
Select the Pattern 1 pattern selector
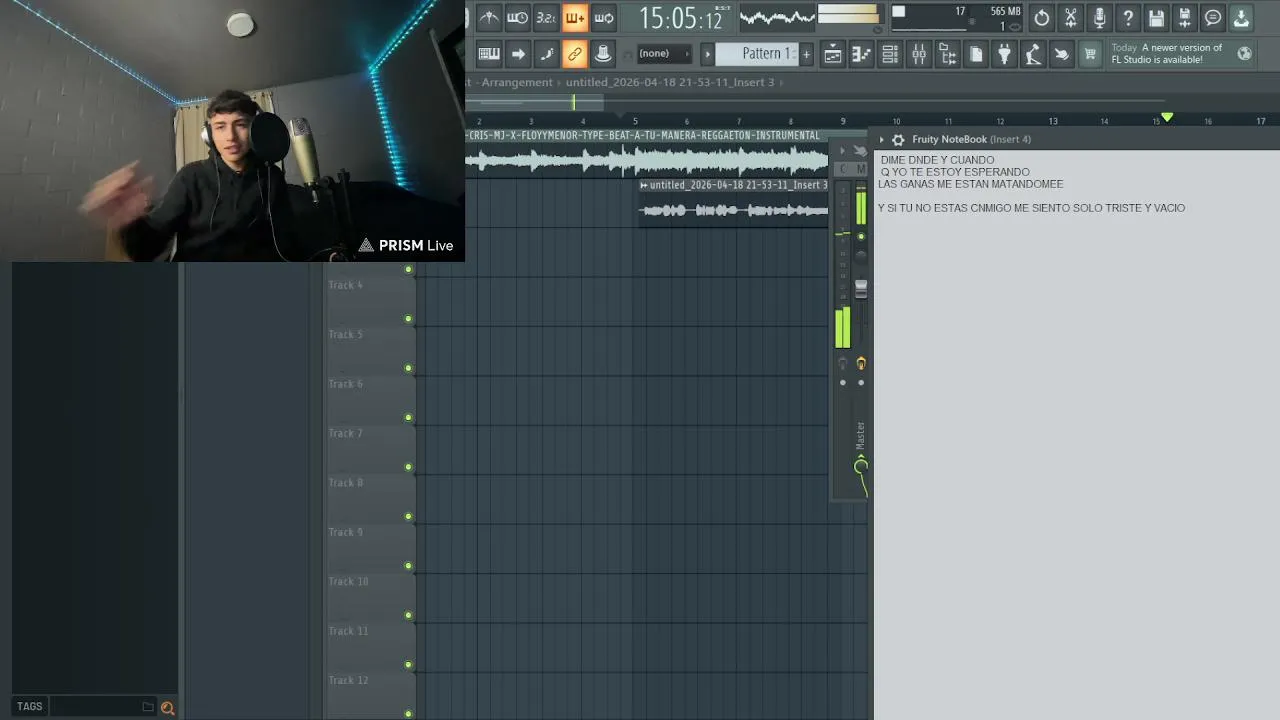coord(757,53)
